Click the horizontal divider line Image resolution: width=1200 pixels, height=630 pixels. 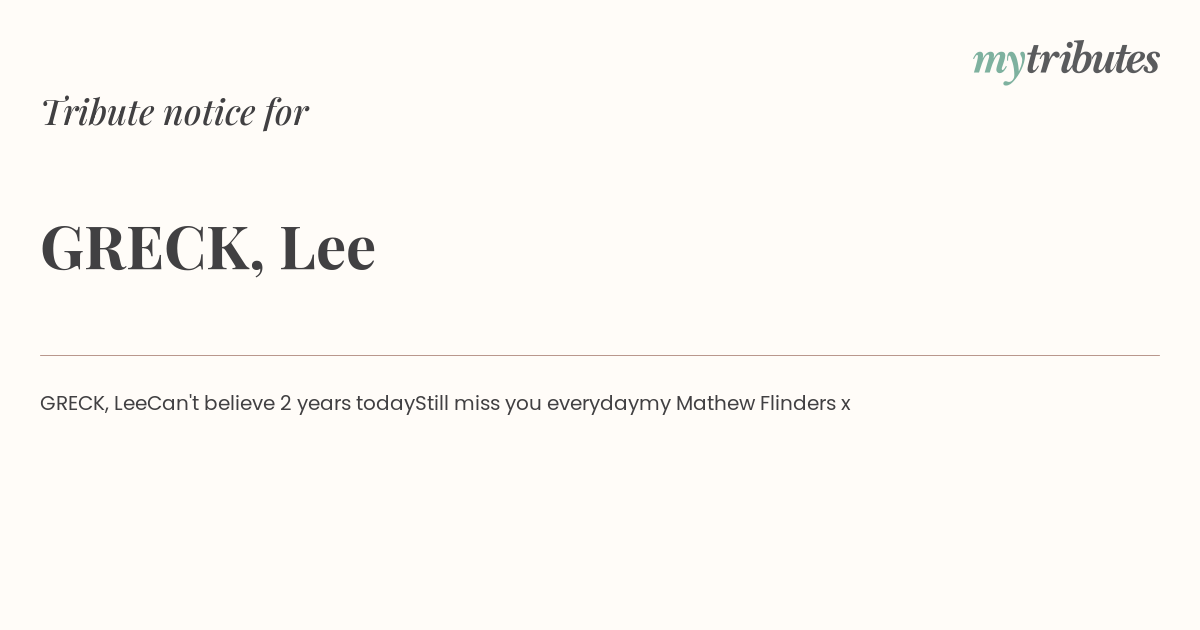(600, 355)
